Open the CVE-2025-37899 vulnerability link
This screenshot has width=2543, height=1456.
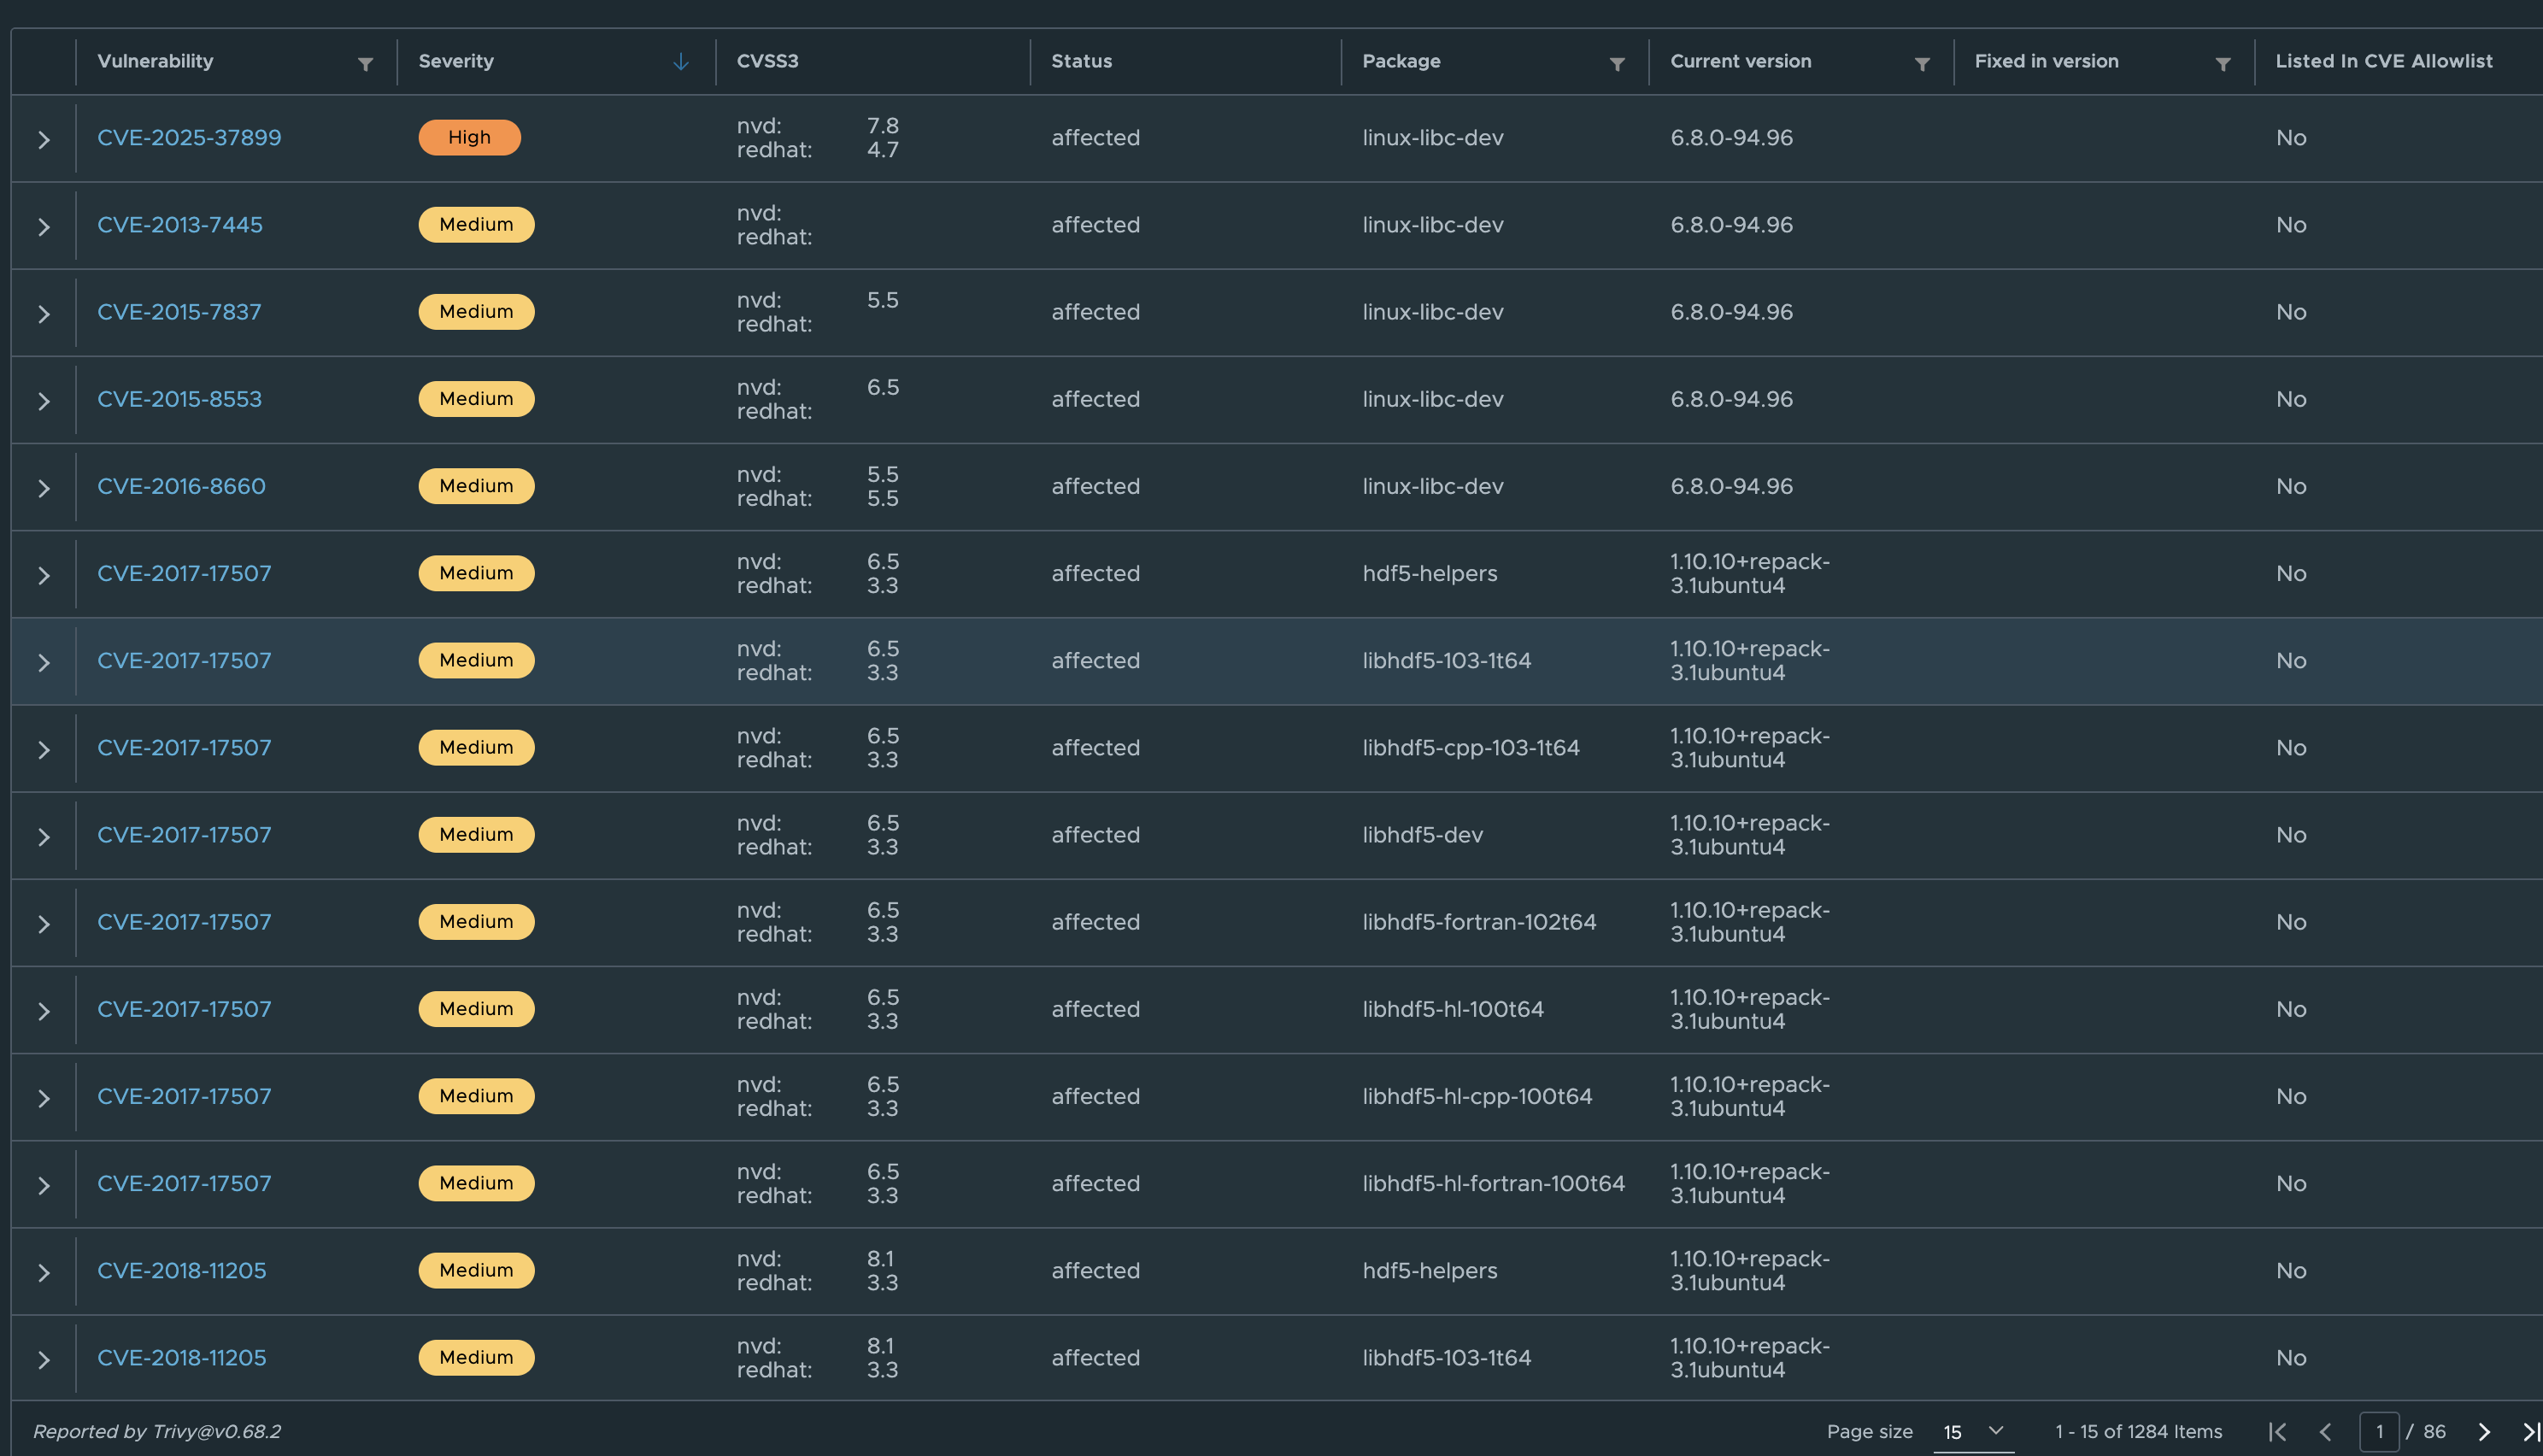coord(189,138)
